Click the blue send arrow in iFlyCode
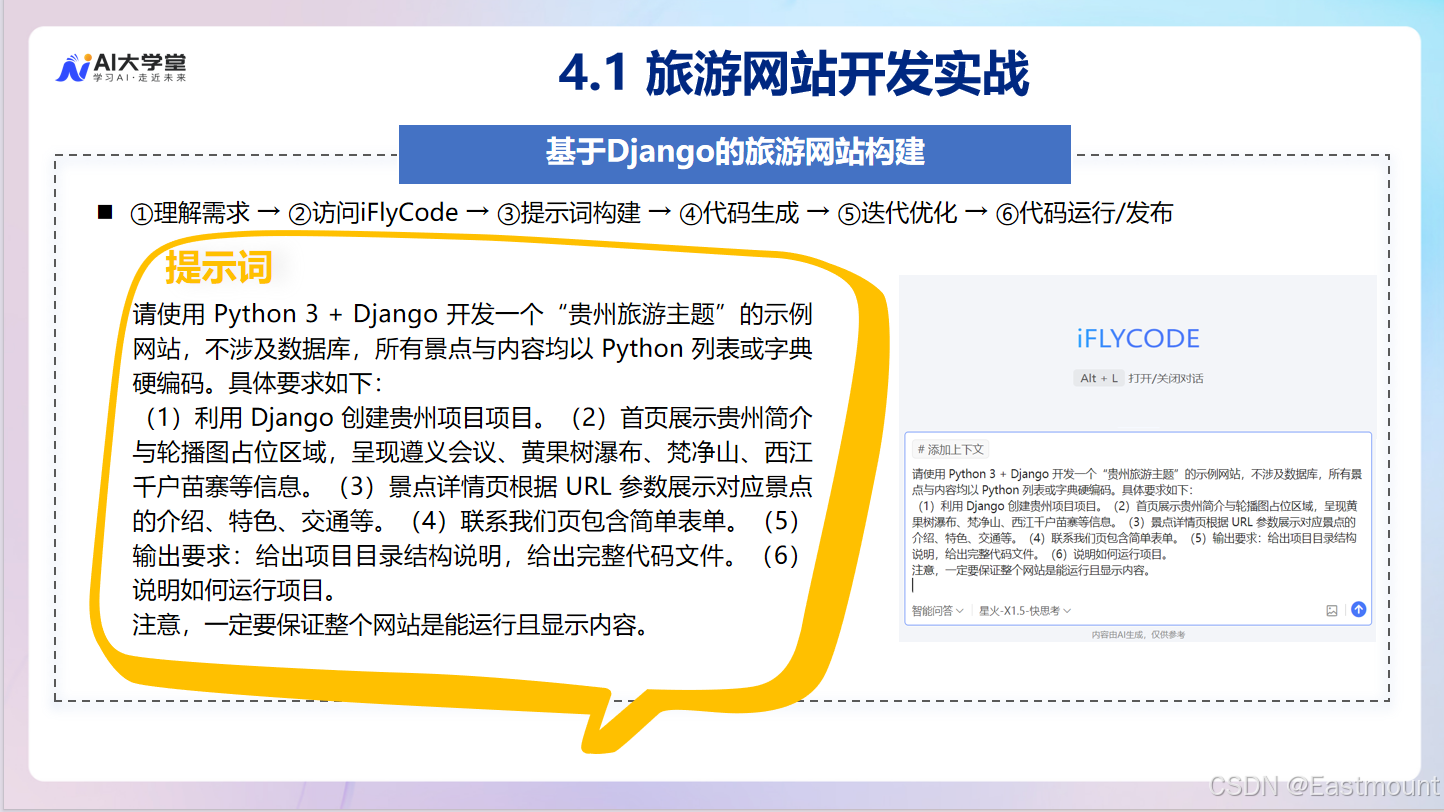Image resolution: width=1444 pixels, height=812 pixels. click(x=1358, y=610)
